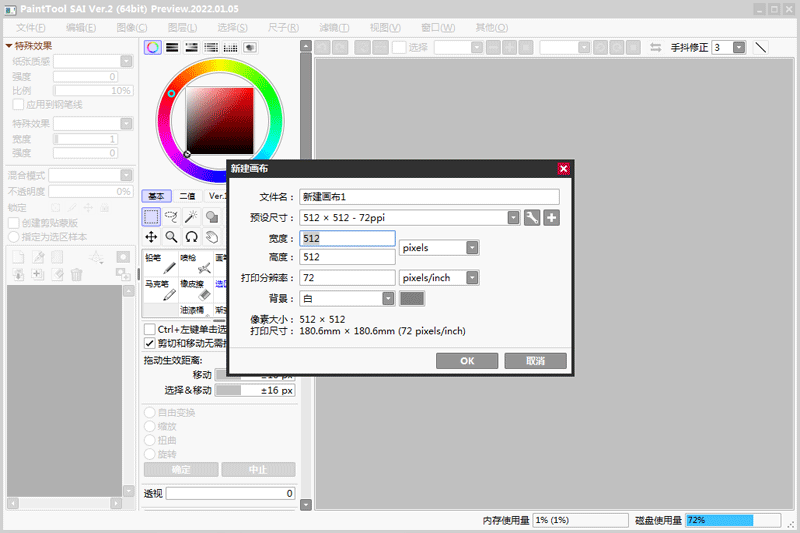Click the new layer icon
The width and height of the screenshot is (800, 533).
(x=18, y=258)
